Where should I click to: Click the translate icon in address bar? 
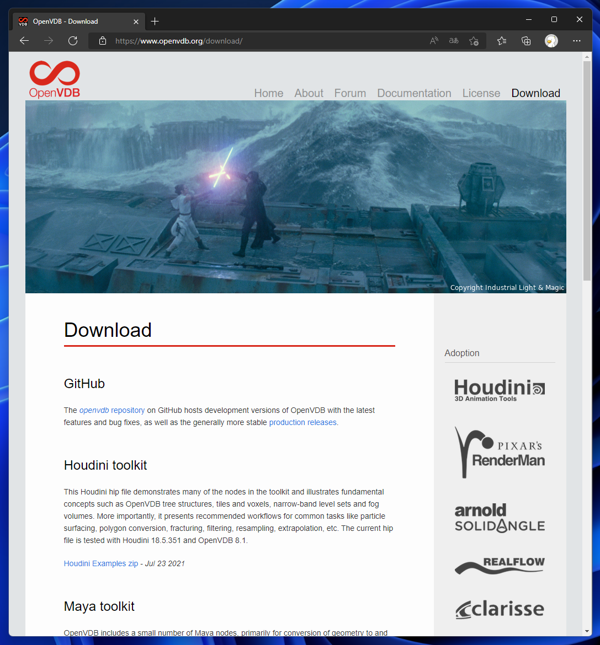454,41
